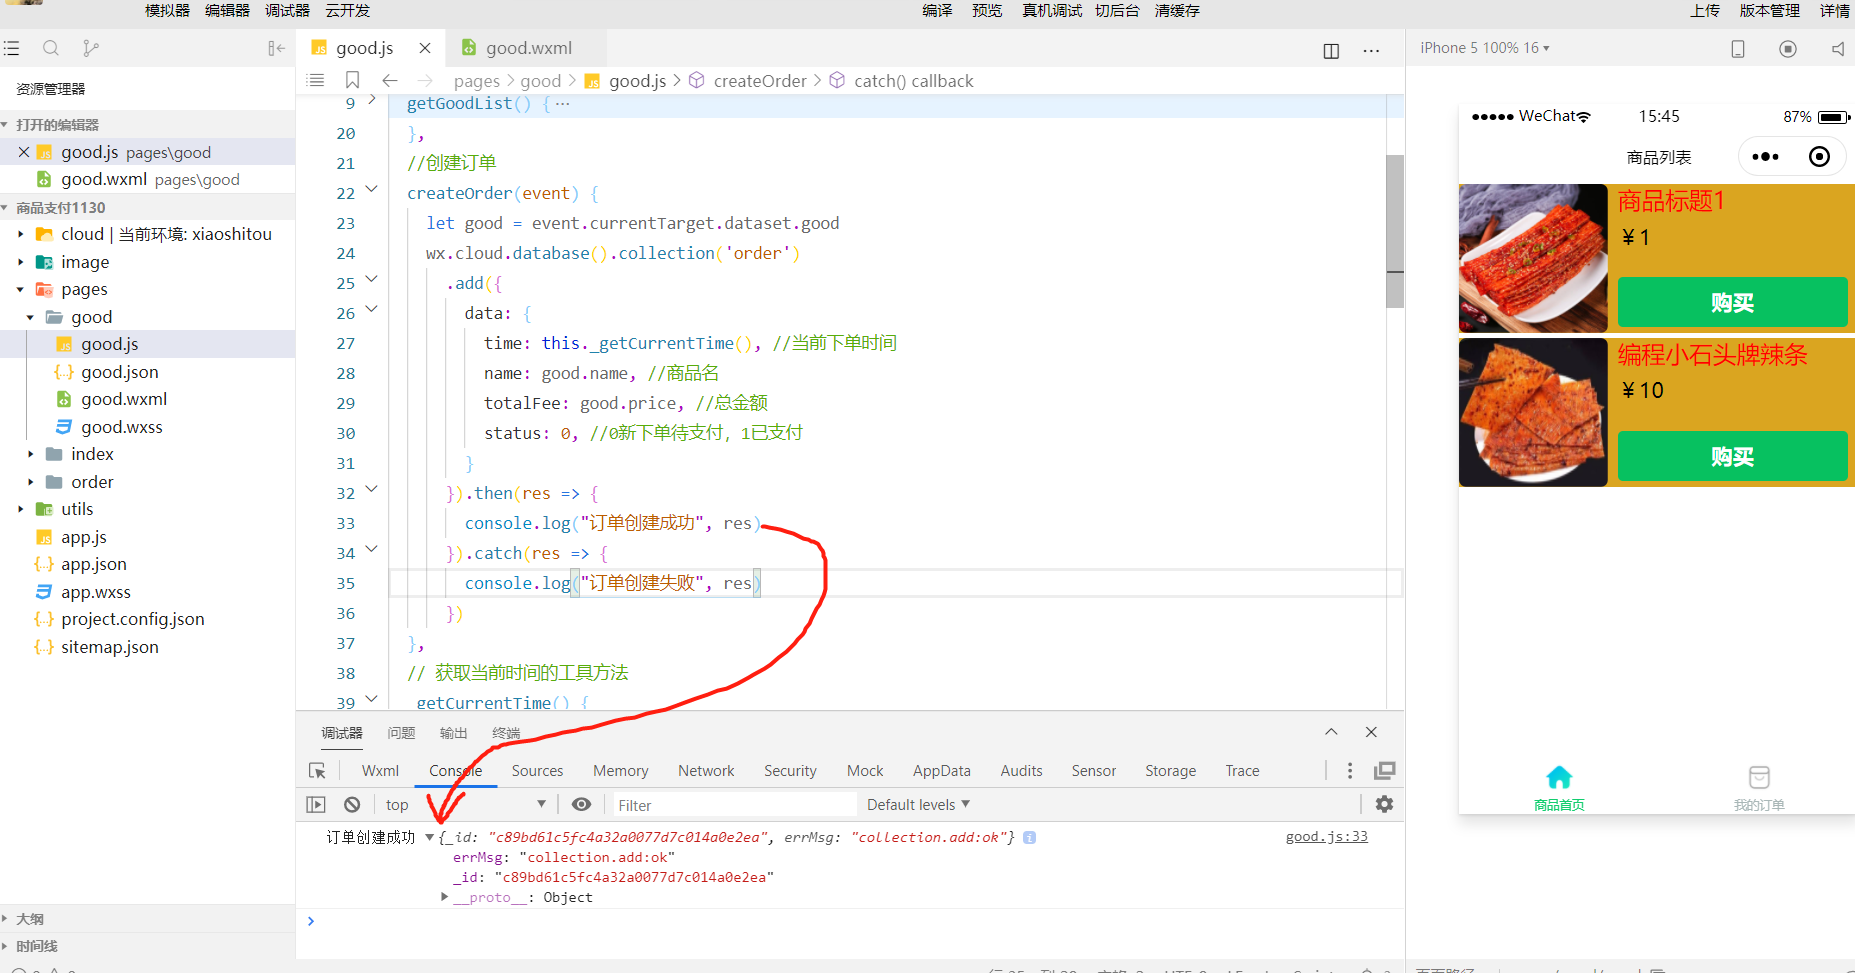This screenshot has height=973, width=1855.
Task: Toggle live expression eye icon
Action: click(581, 804)
